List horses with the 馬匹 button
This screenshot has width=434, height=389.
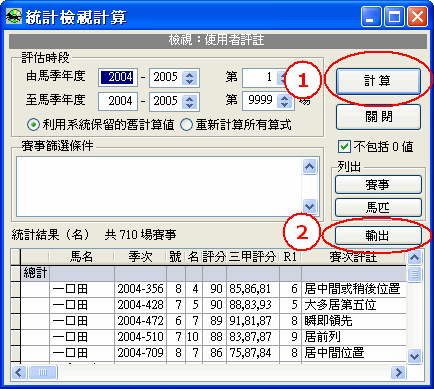[378, 207]
